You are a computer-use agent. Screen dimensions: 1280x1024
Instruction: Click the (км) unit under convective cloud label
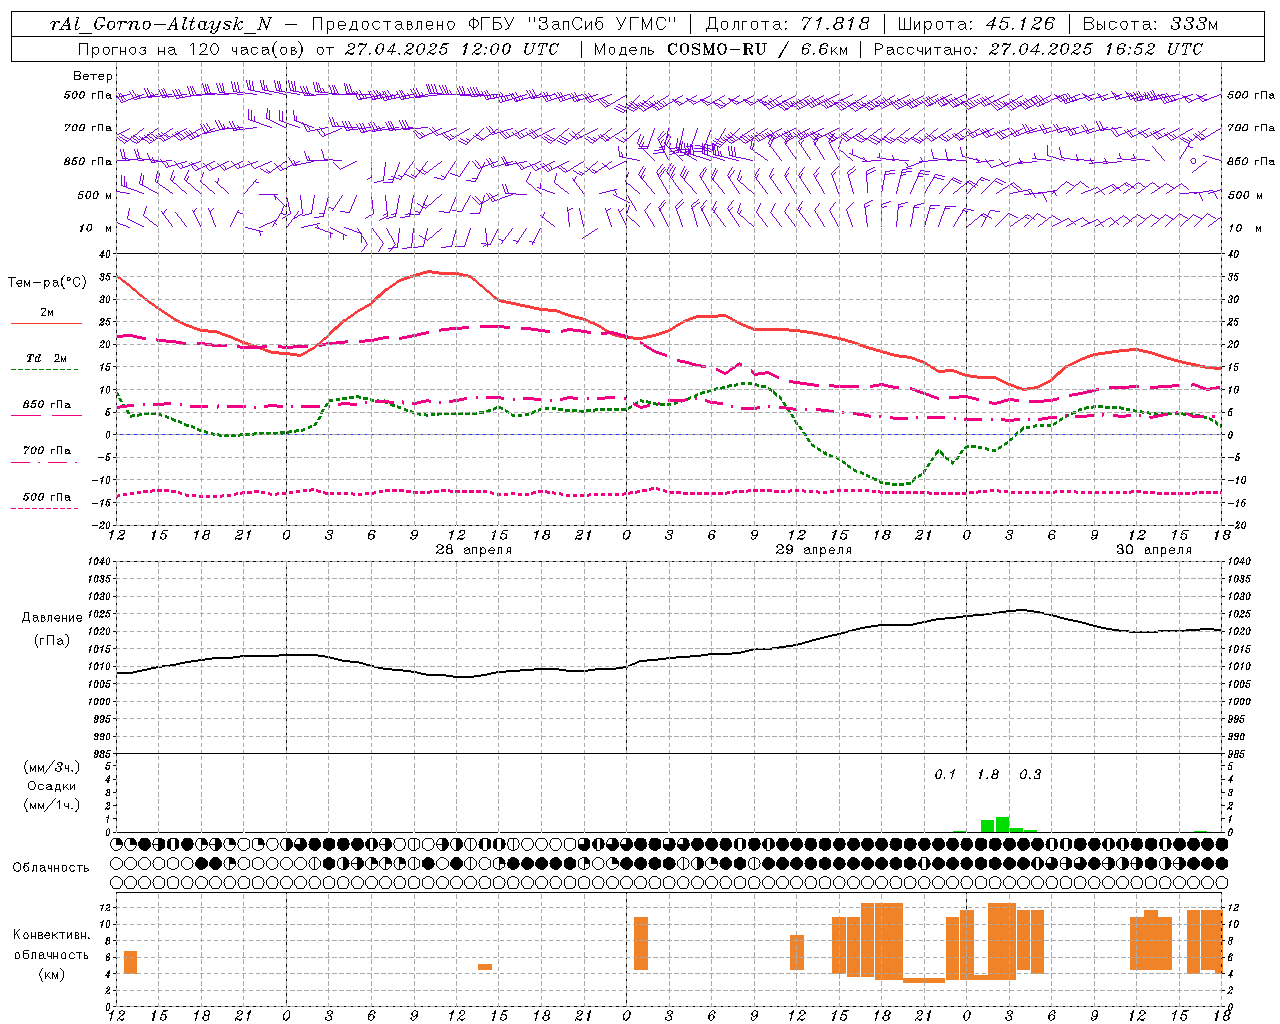click(x=52, y=974)
